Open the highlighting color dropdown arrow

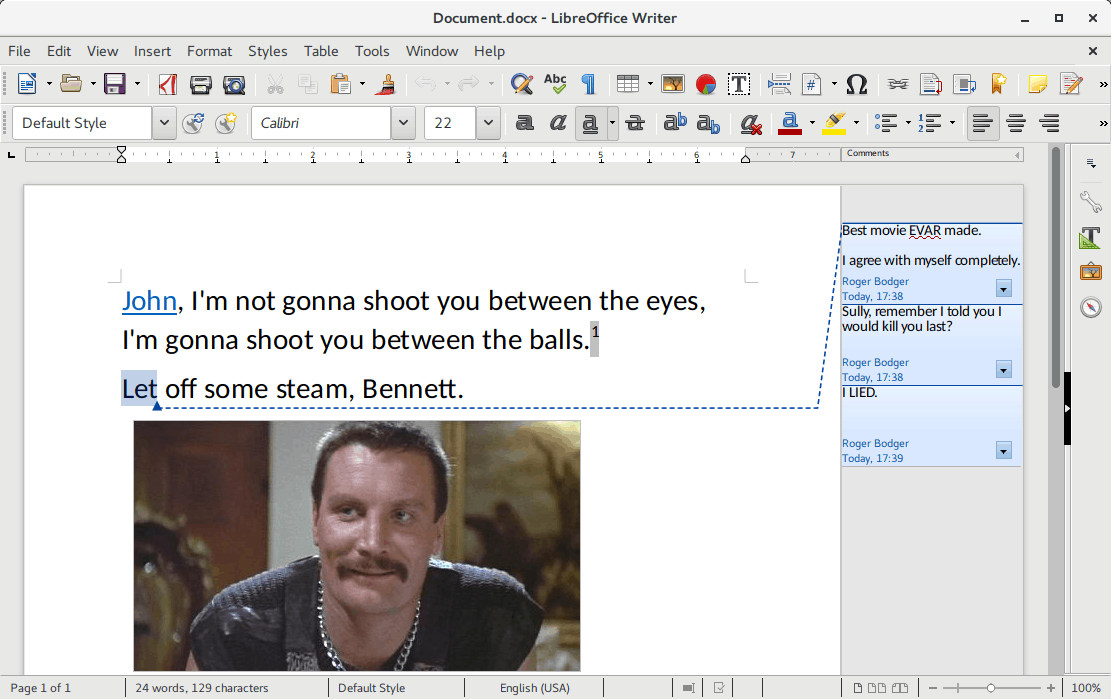tap(856, 123)
